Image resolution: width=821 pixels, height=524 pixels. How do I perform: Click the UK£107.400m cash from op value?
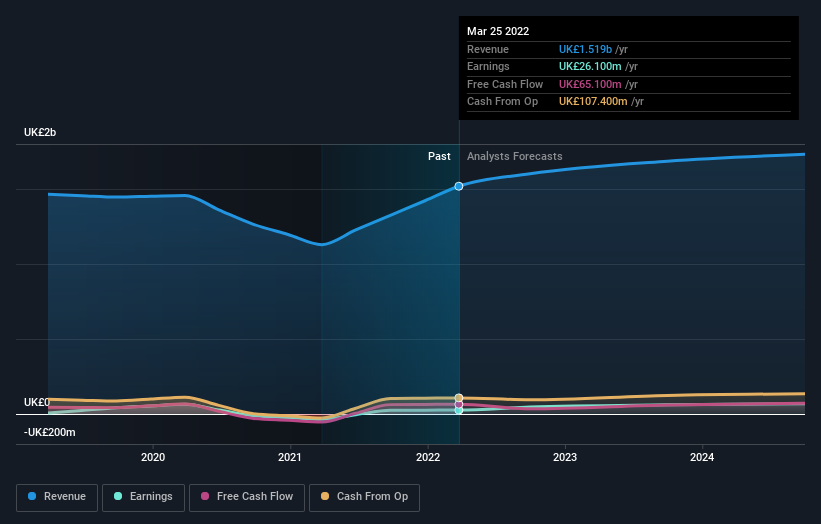click(x=593, y=102)
